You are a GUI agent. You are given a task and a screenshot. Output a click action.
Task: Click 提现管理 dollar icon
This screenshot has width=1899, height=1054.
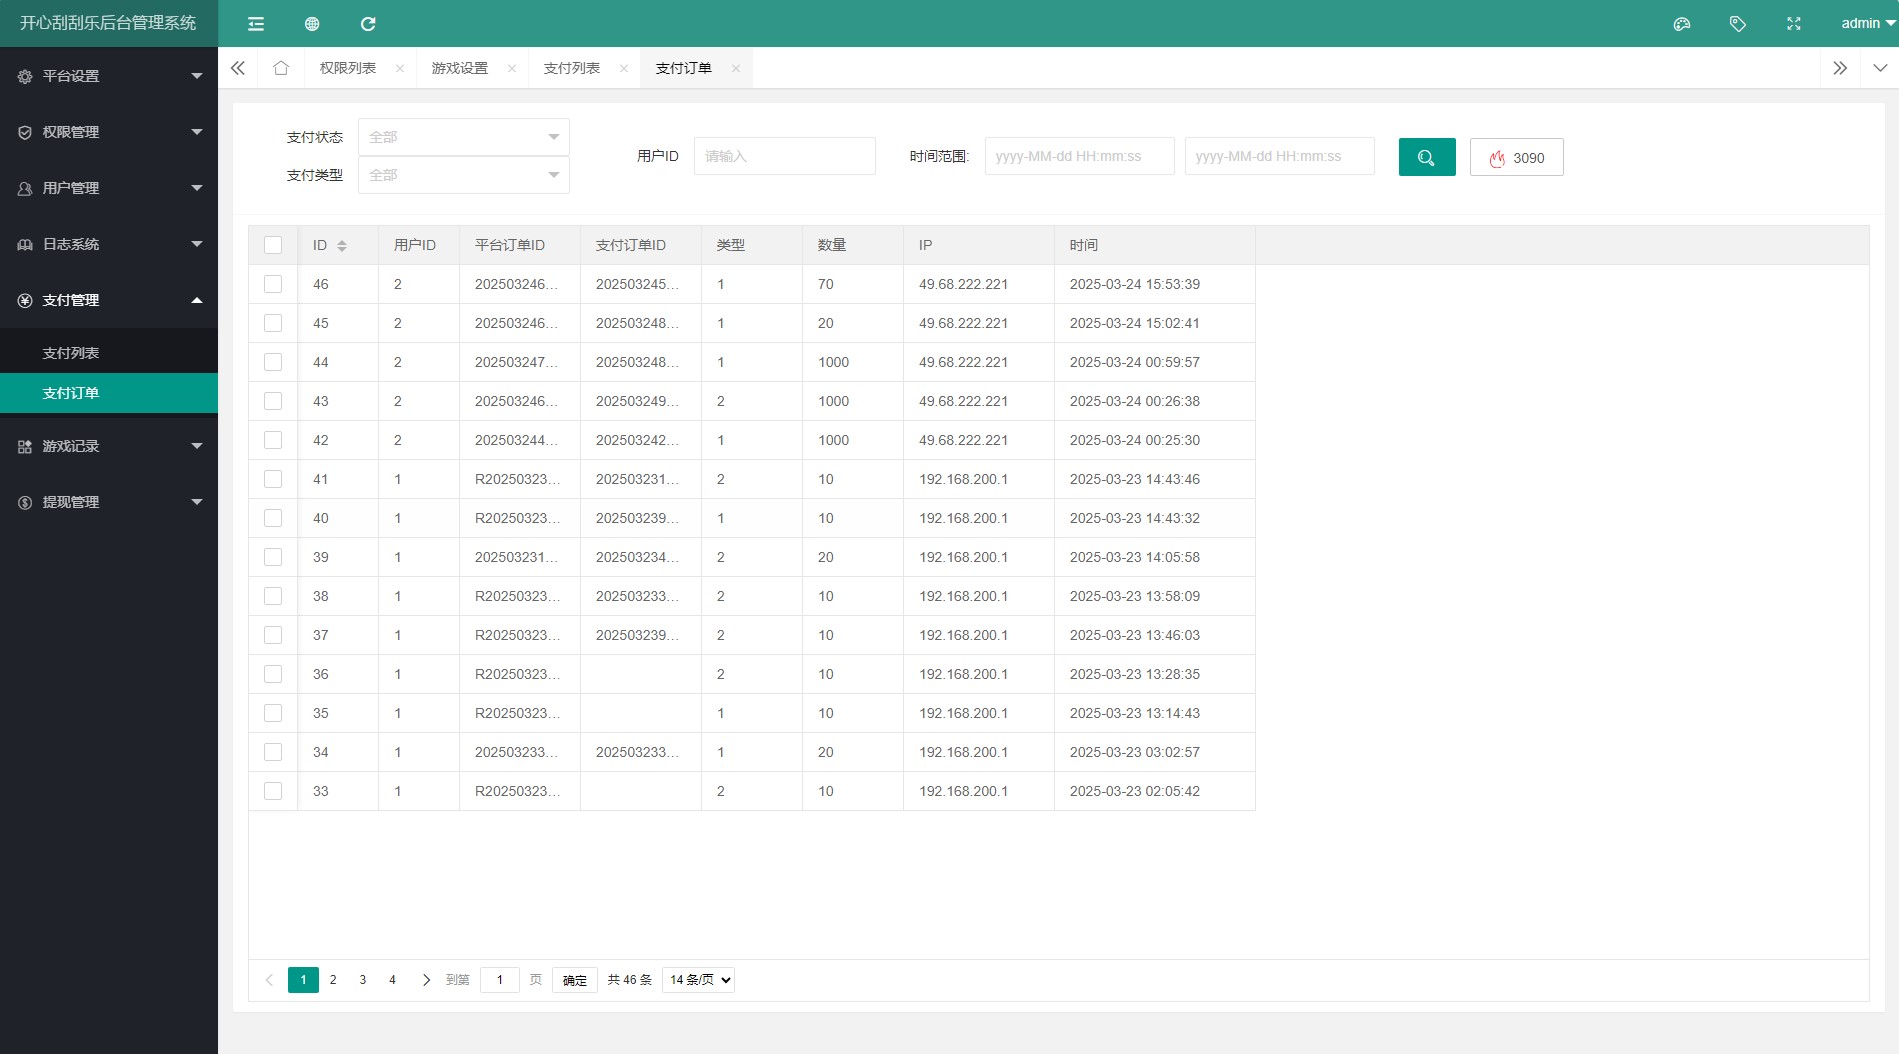click(x=25, y=502)
